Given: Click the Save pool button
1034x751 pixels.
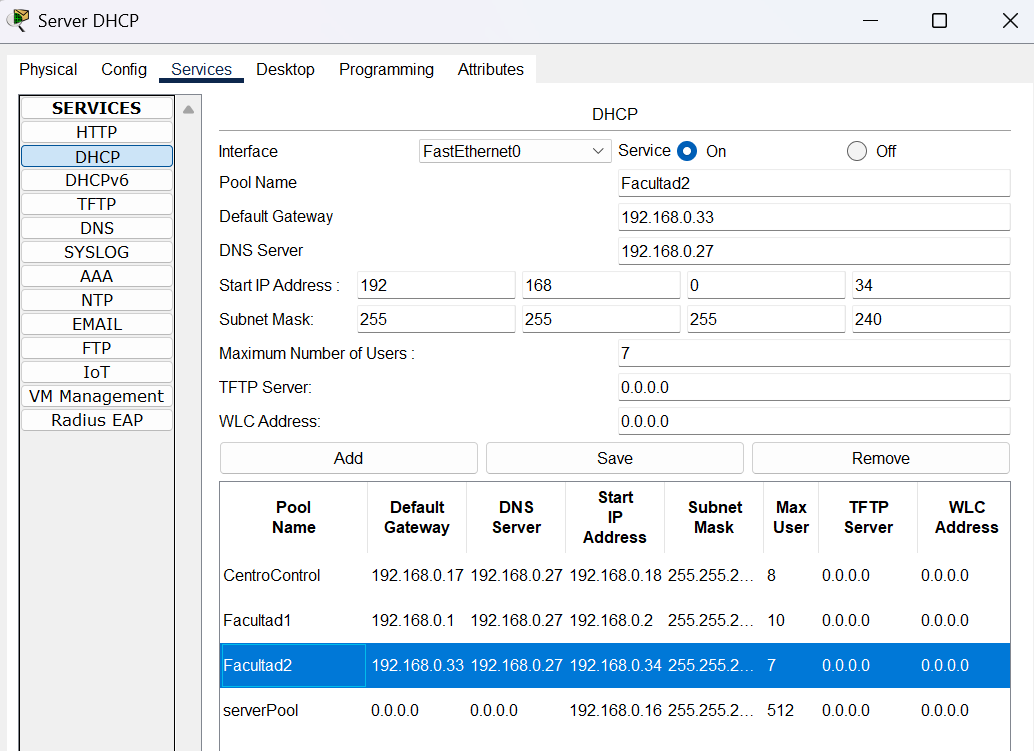Looking at the screenshot, I should tap(615, 458).
